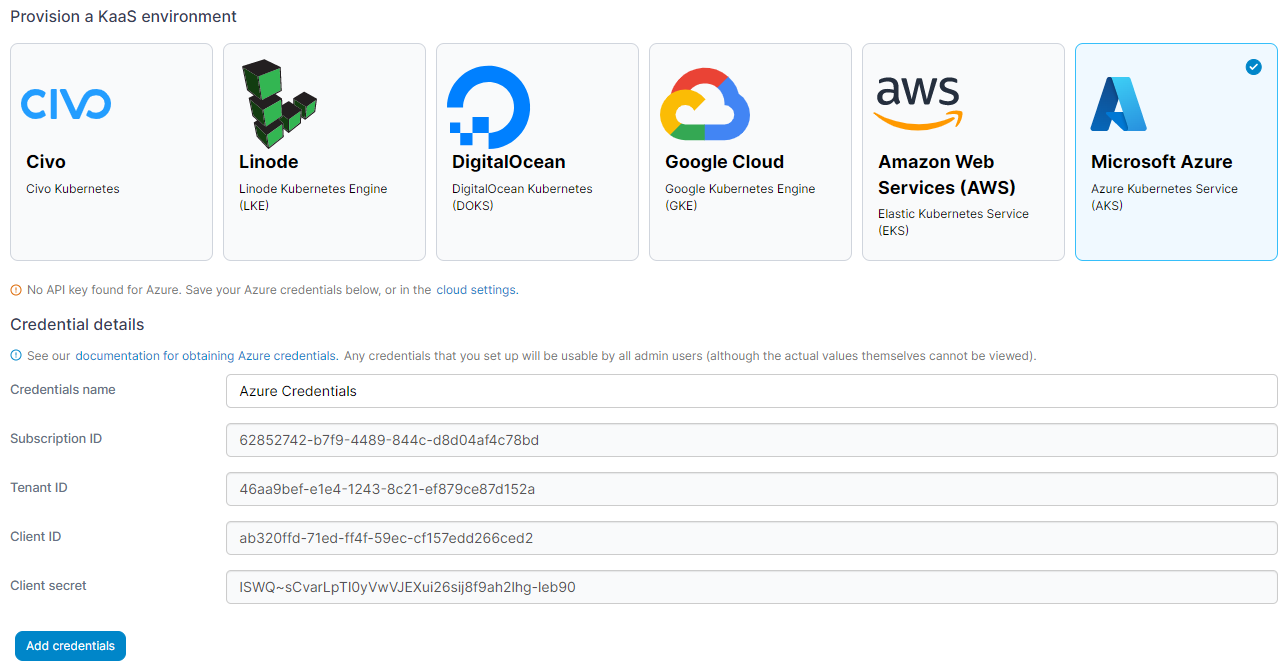The image size is (1288, 670).
Task: Click the Add credentials button
Action: (70, 646)
